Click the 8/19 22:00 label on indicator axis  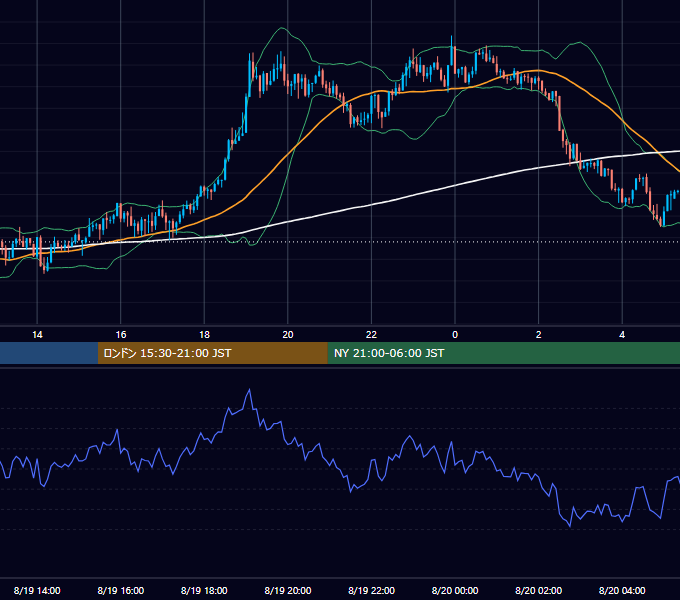(x=371, y=590)
